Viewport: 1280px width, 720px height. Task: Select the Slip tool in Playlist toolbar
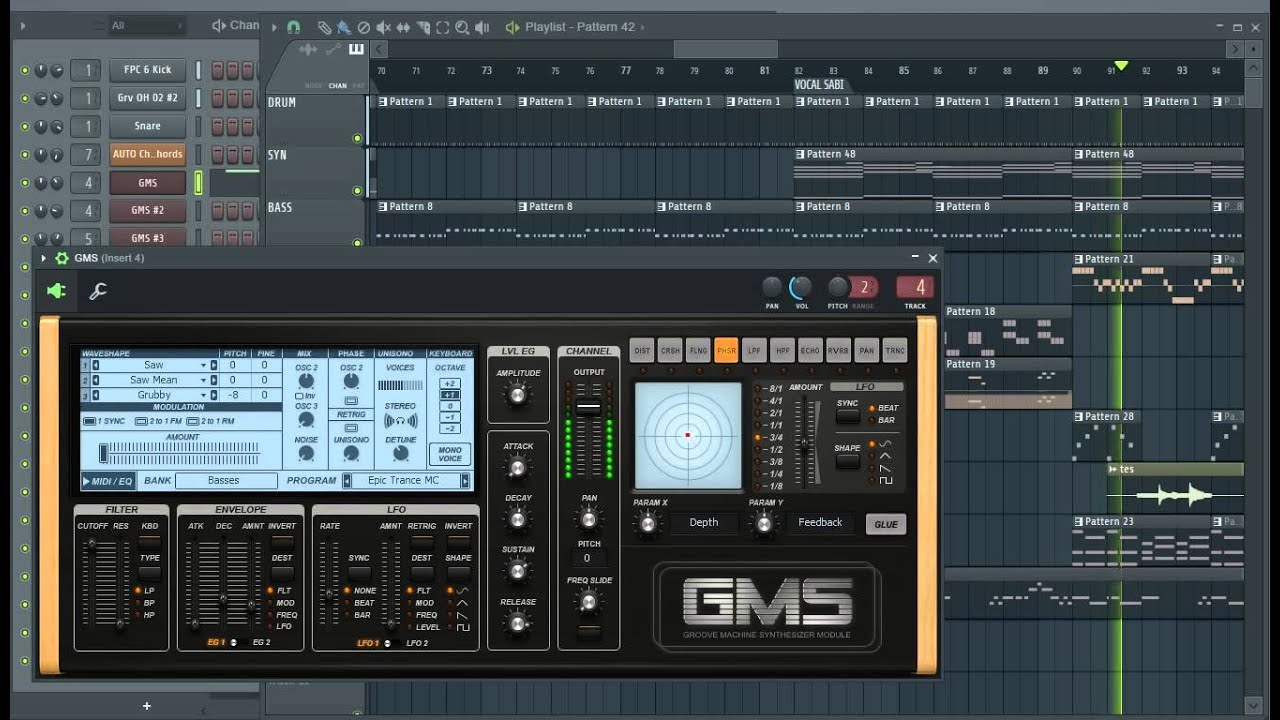404,27
